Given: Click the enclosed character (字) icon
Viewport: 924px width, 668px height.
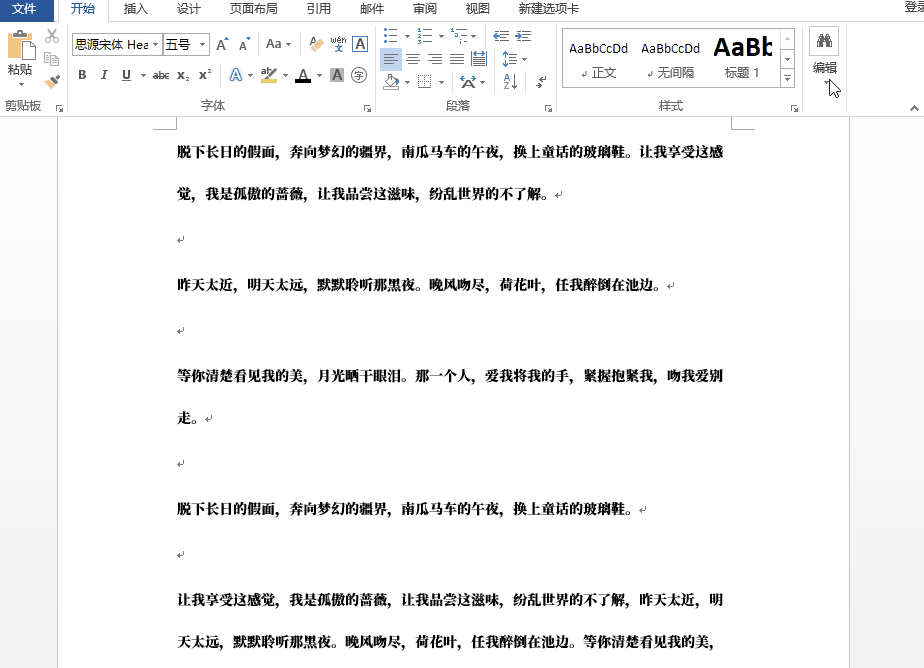Looking at the screenshot, I should 359,75.
